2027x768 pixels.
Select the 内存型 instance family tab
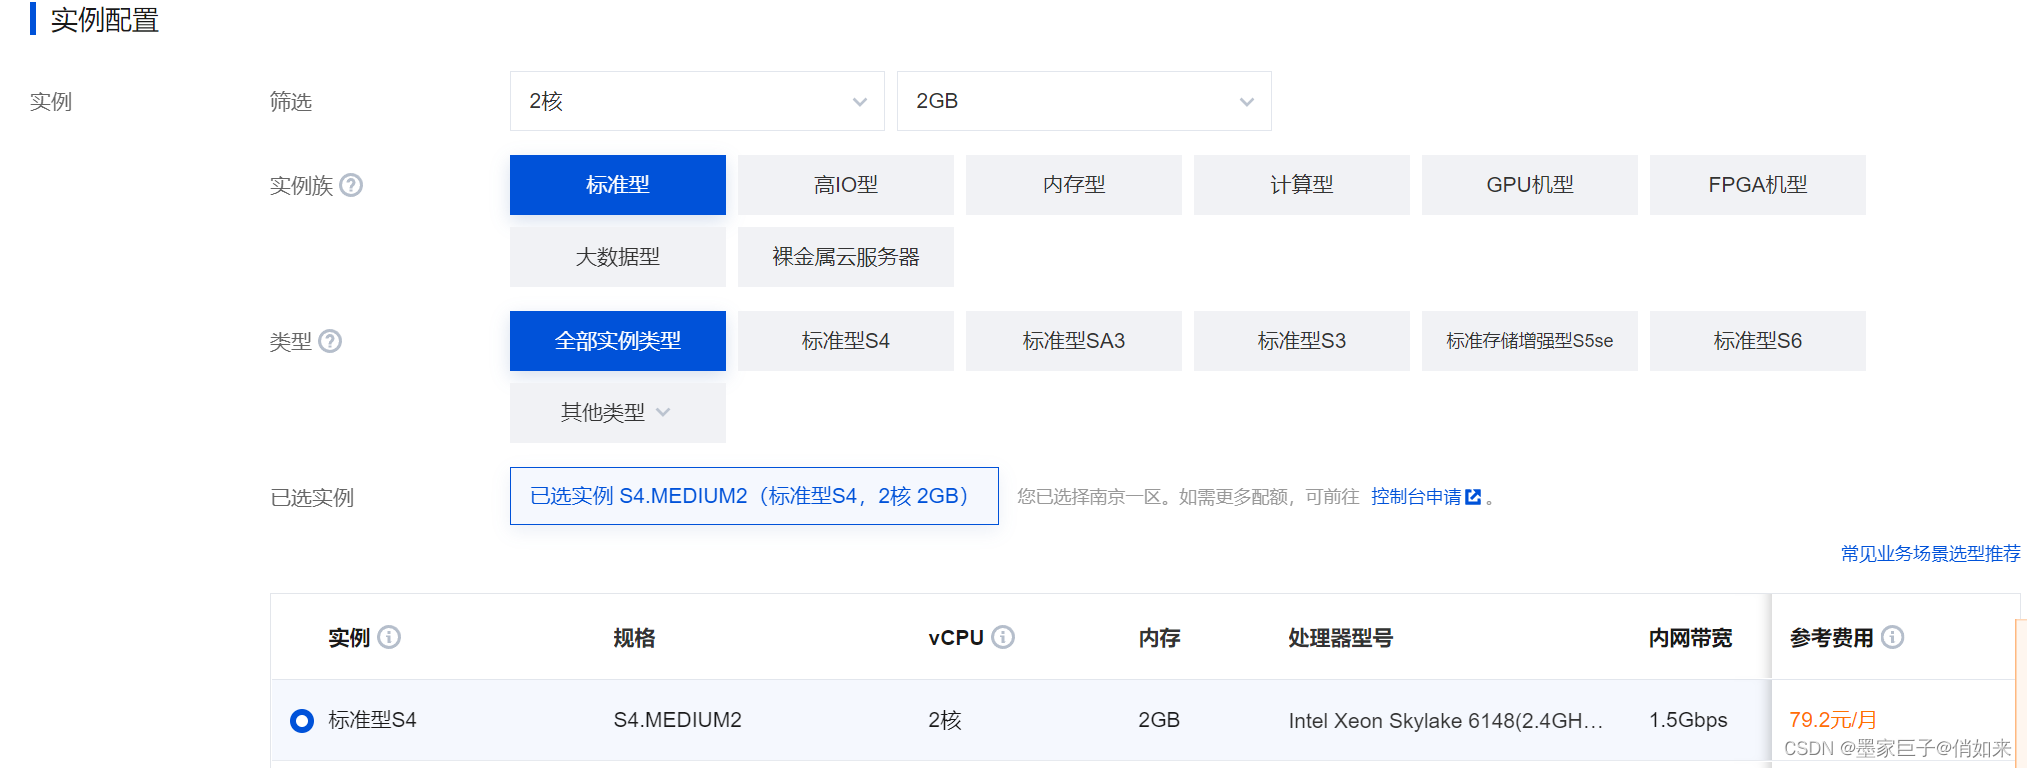pos(1073,185)
